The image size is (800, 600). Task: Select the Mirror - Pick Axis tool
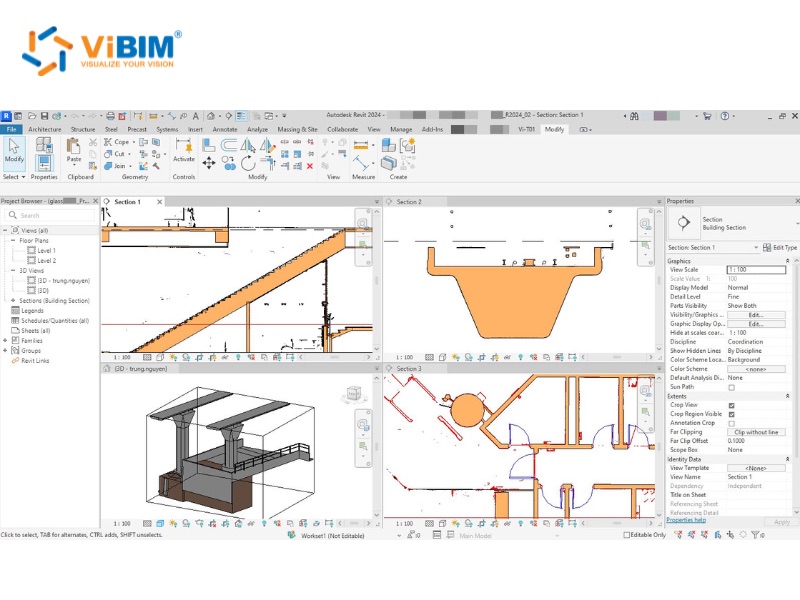pos(247,145)
